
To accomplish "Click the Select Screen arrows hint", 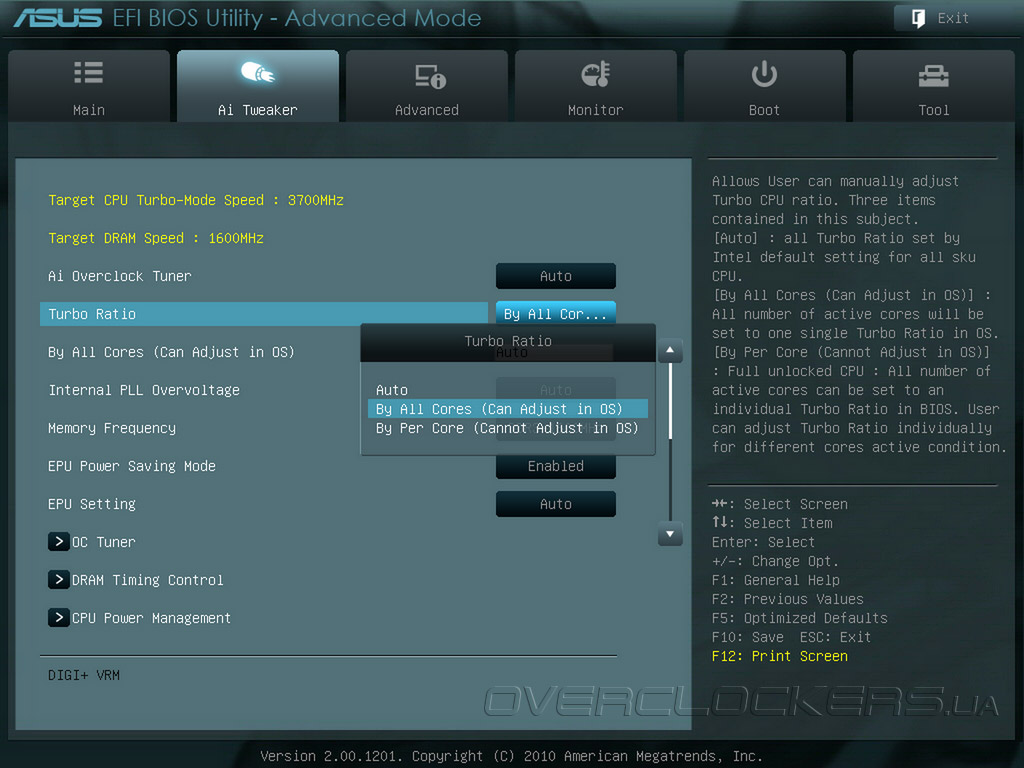I will (x=780, y=504).
